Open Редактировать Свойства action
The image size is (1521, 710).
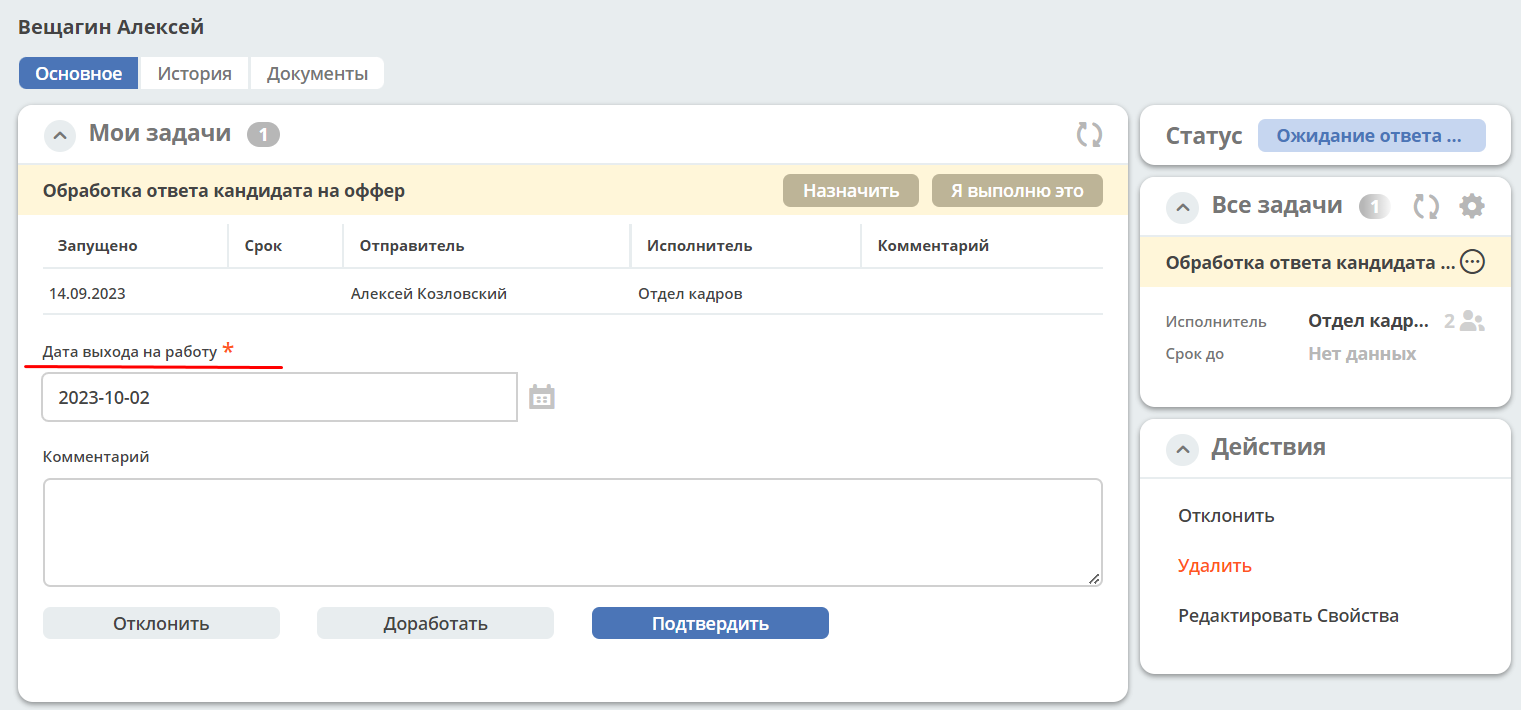click(1288, 616)
